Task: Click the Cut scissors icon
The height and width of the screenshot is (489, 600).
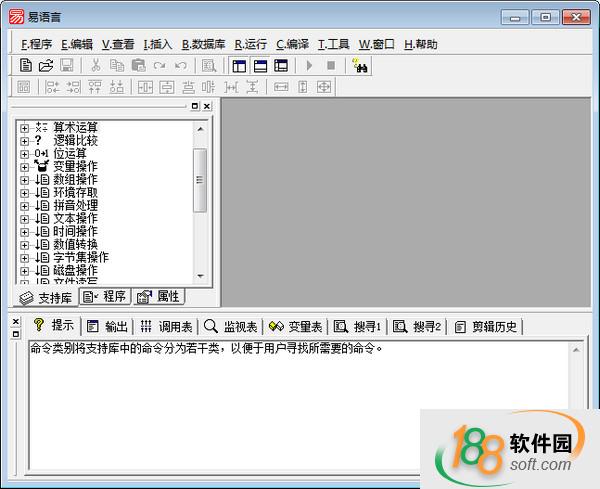Action: (96, 66)
